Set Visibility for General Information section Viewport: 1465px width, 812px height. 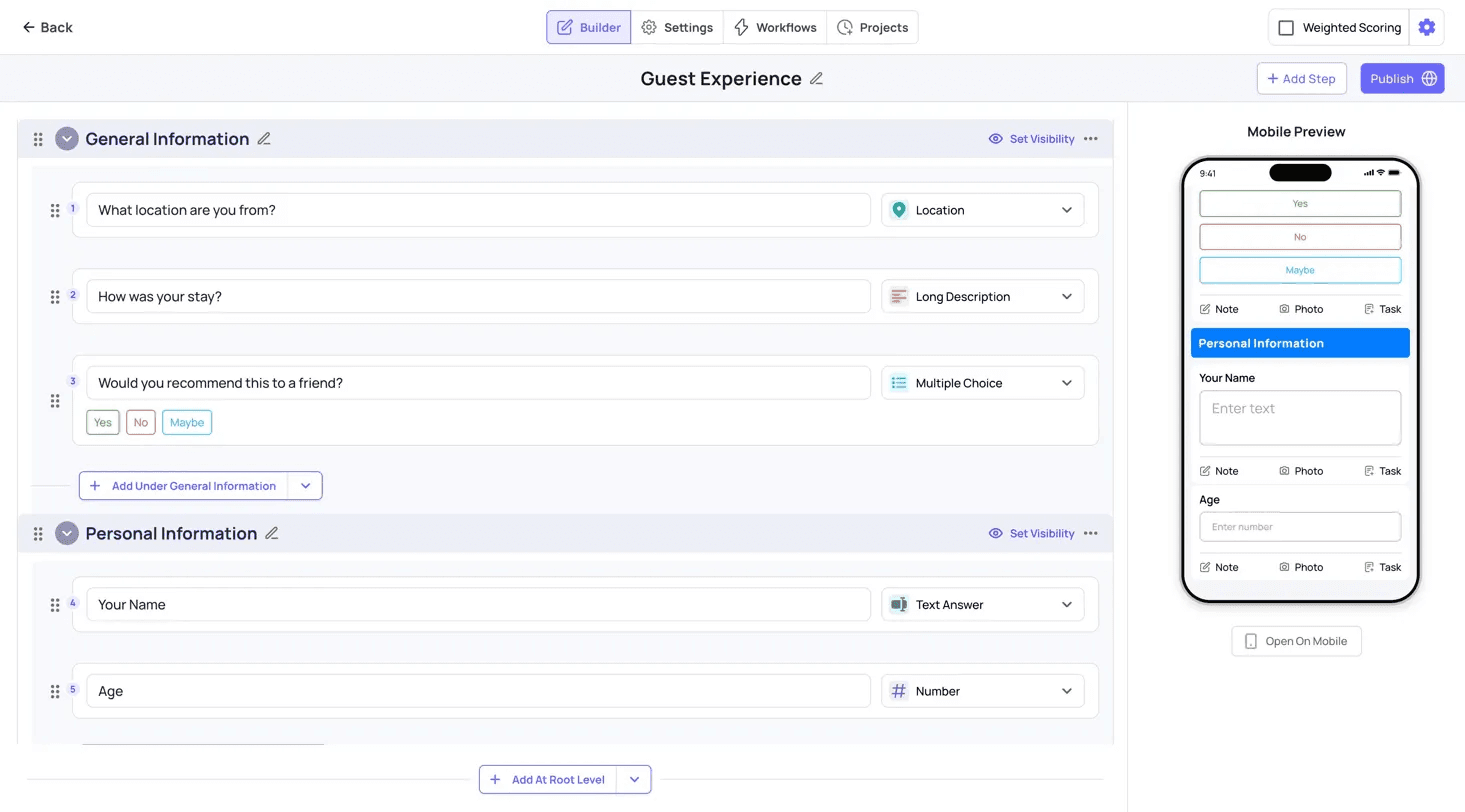point(1031,139)
